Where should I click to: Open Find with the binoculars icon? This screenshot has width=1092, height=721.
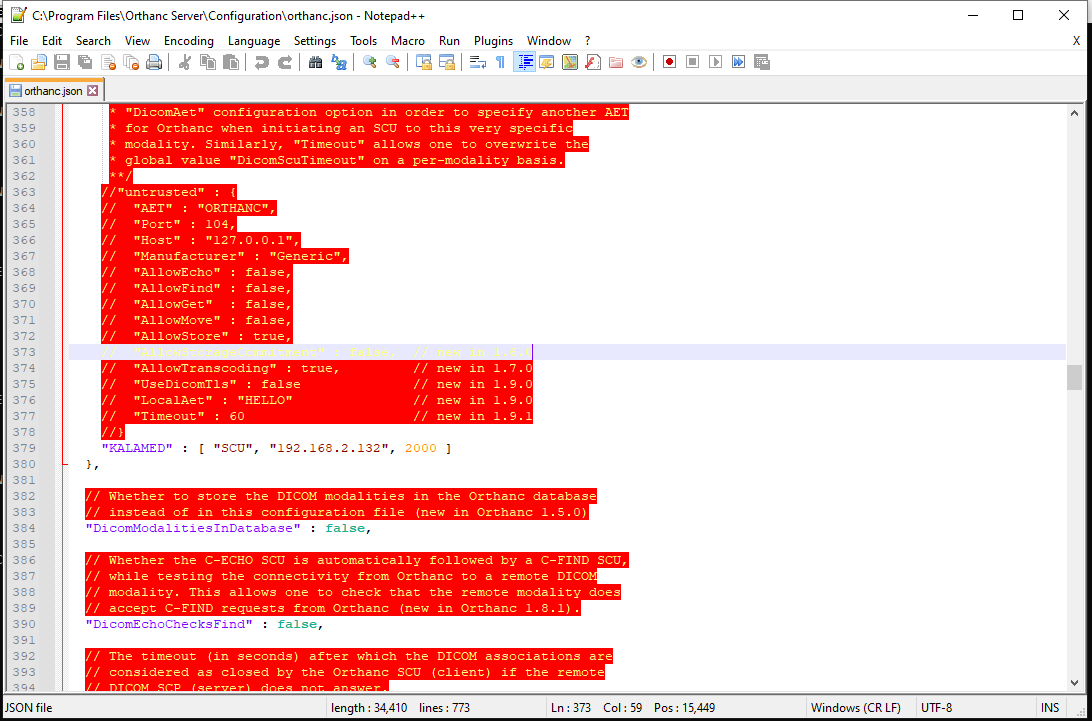(x=315, y=62)
